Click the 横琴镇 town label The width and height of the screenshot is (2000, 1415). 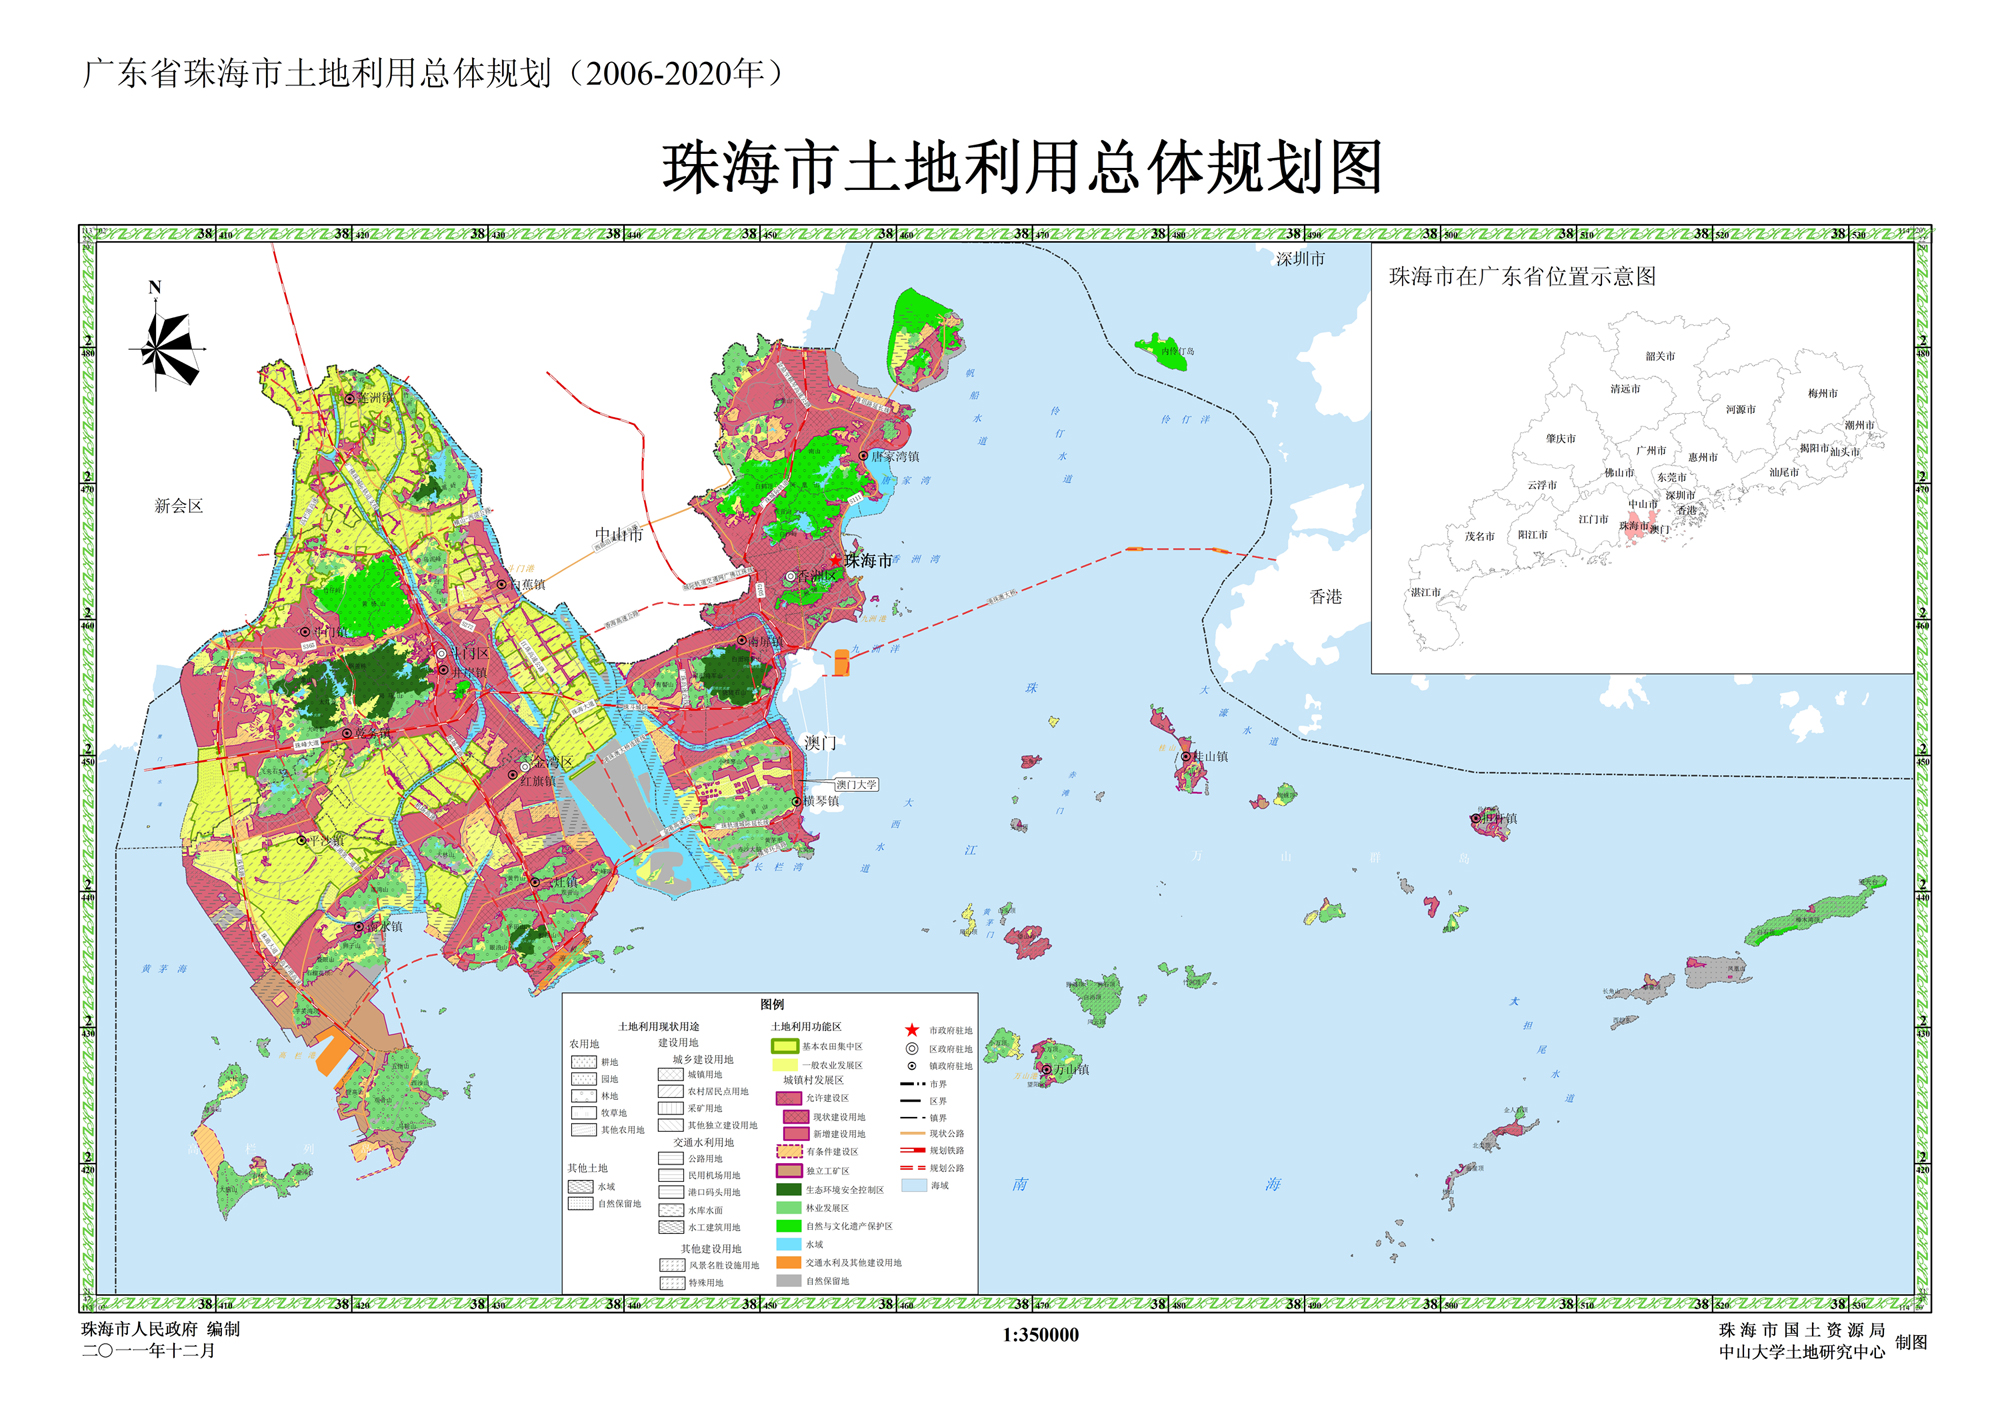822,801
